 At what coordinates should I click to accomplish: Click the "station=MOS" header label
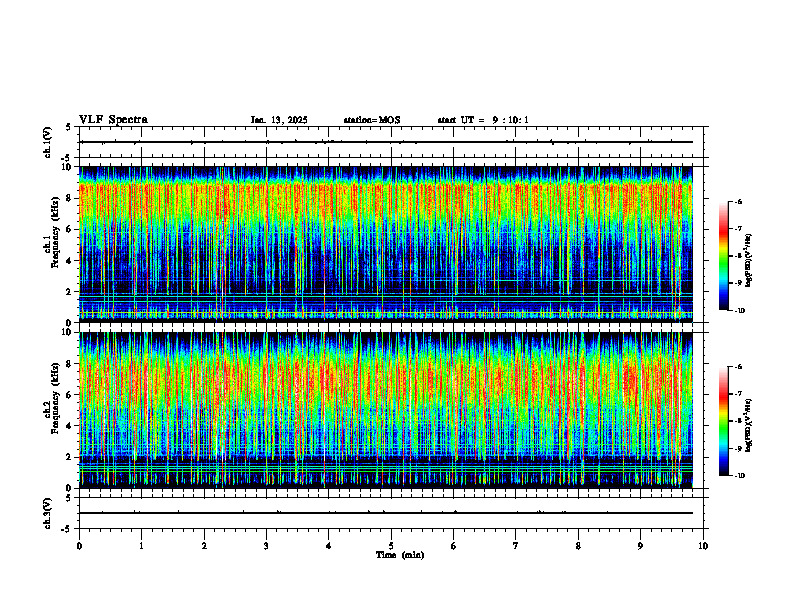[x=372, y=120]
